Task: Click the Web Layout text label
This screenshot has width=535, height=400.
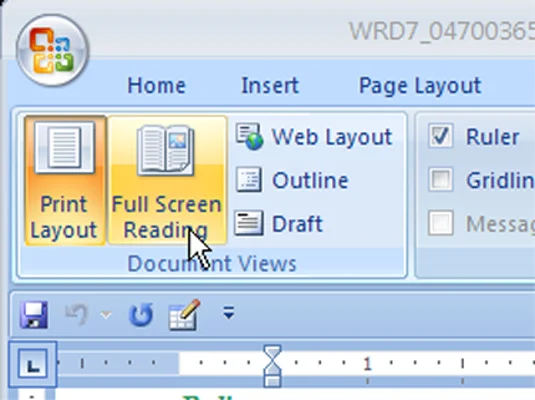Action: tap(332, 137)
